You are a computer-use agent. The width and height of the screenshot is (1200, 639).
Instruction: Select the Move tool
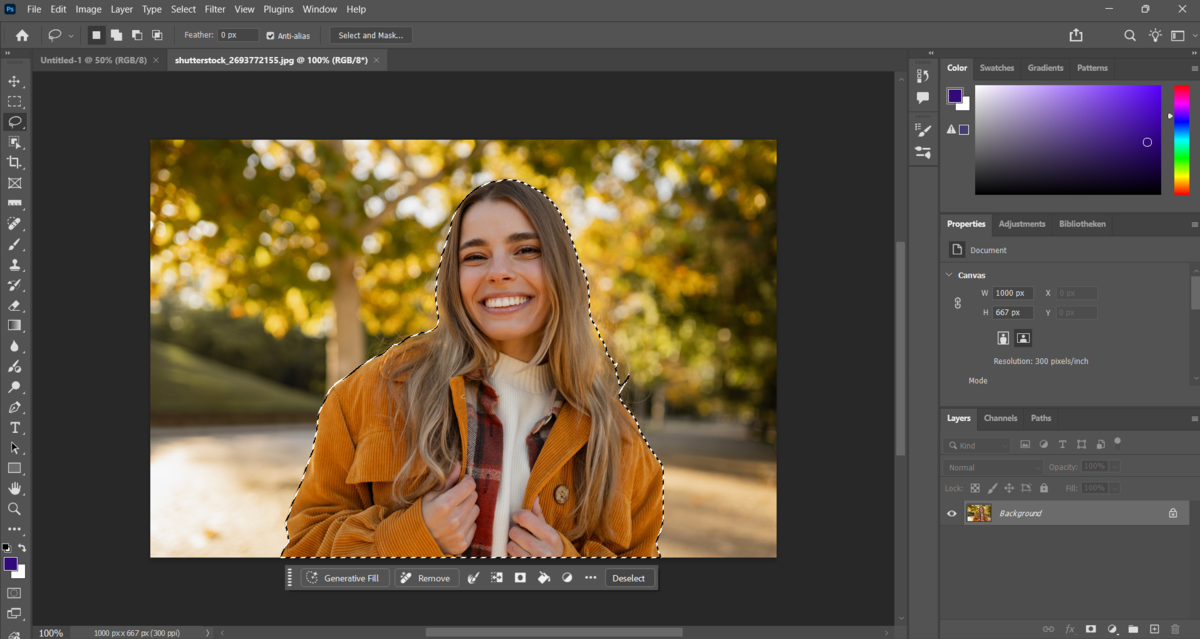pos(14,81)
